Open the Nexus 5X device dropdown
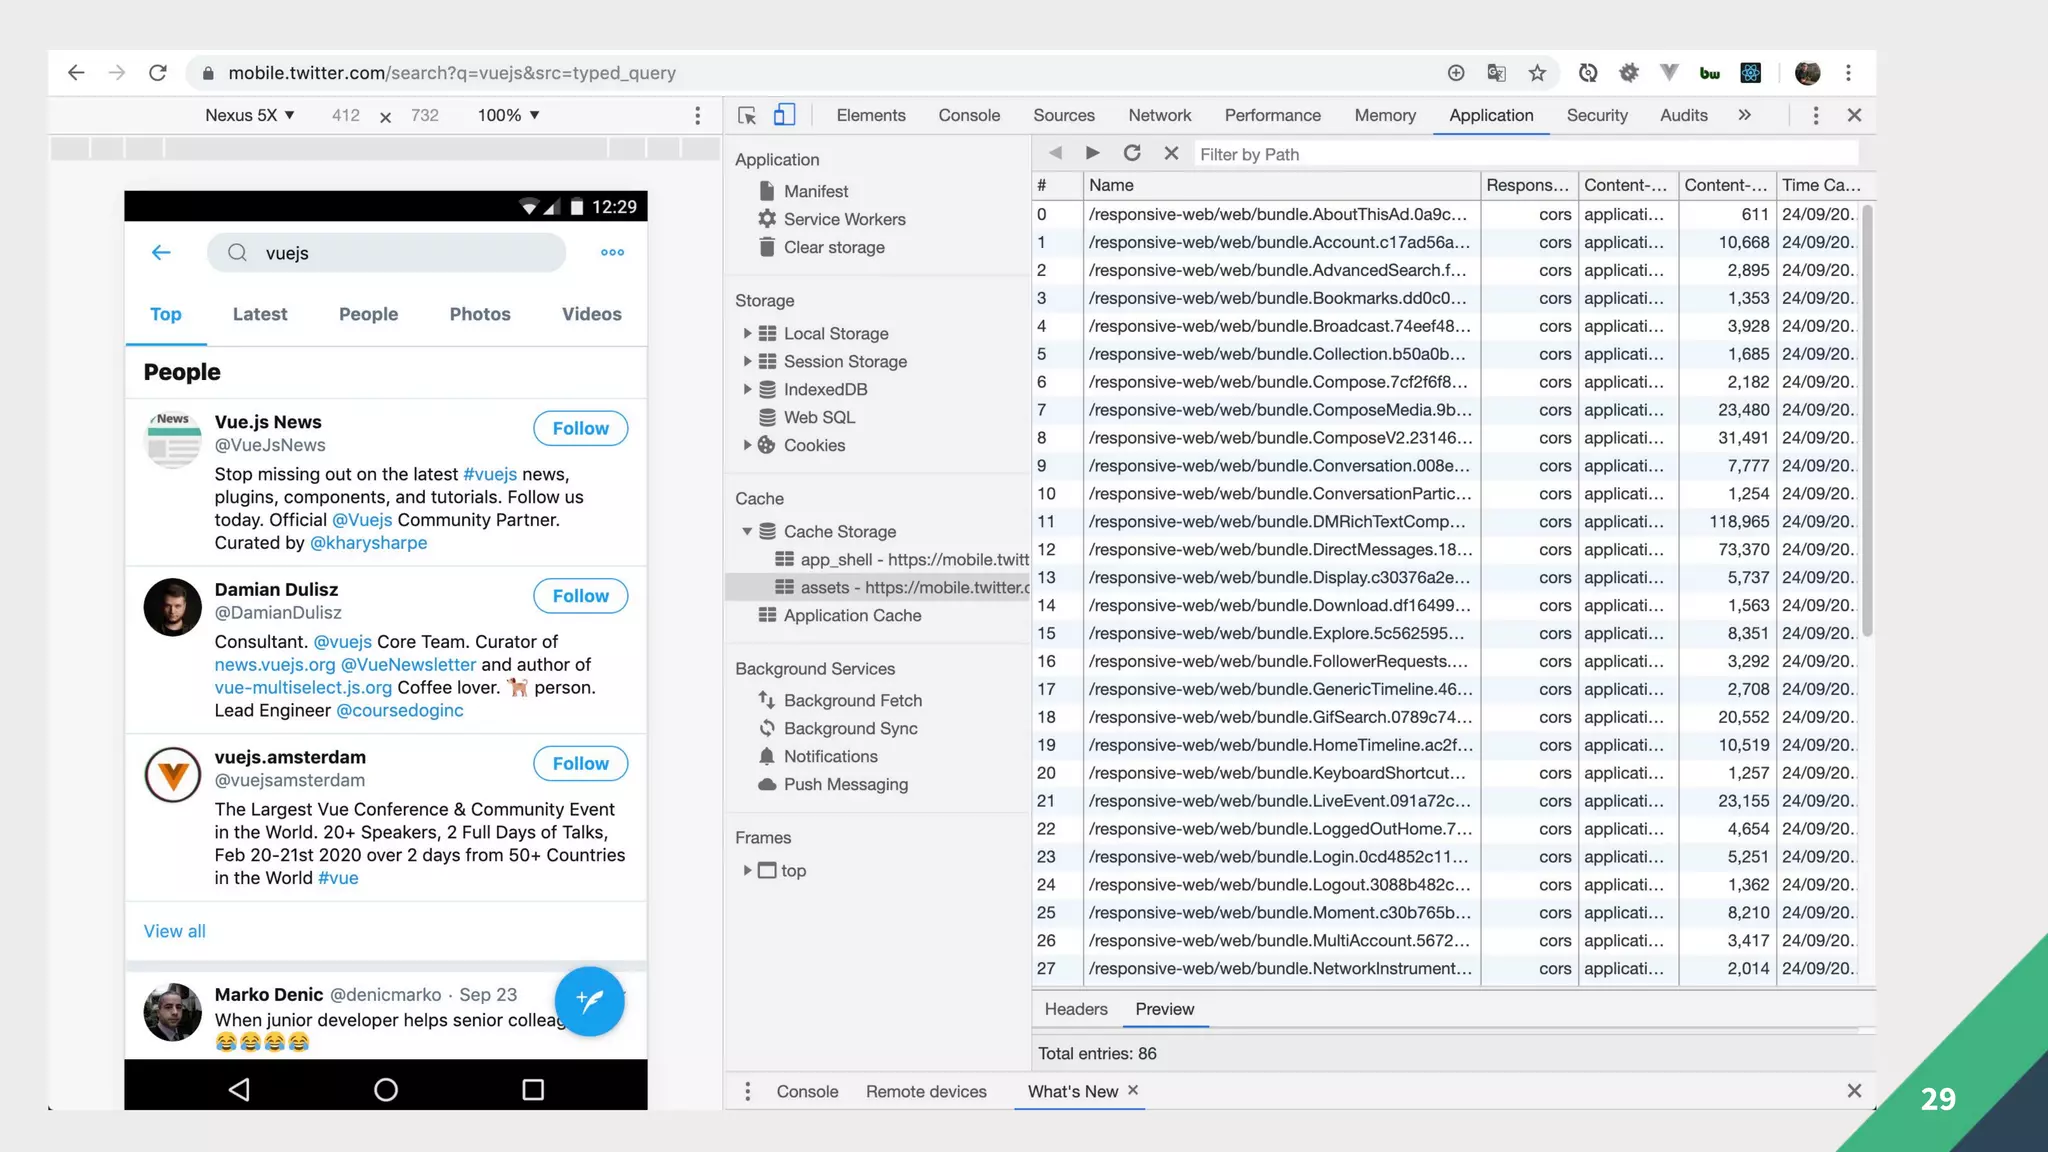The height and width of the screenshot is (1152, 2048). point(250,115)
